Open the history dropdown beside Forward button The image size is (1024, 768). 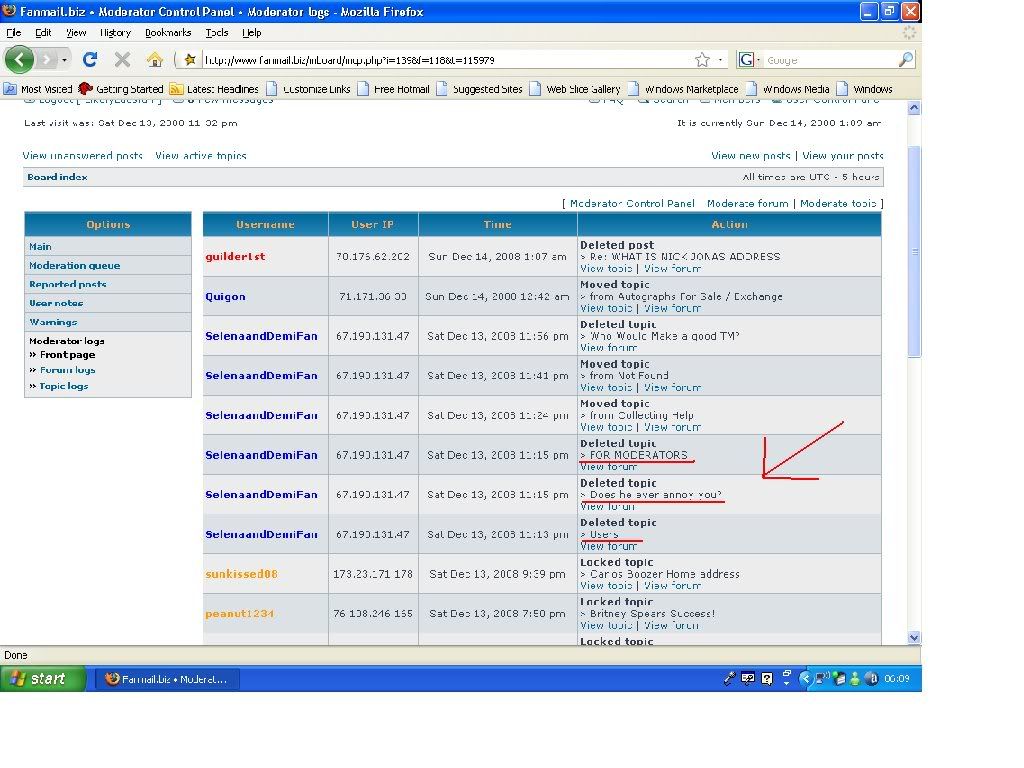point(64,60)
